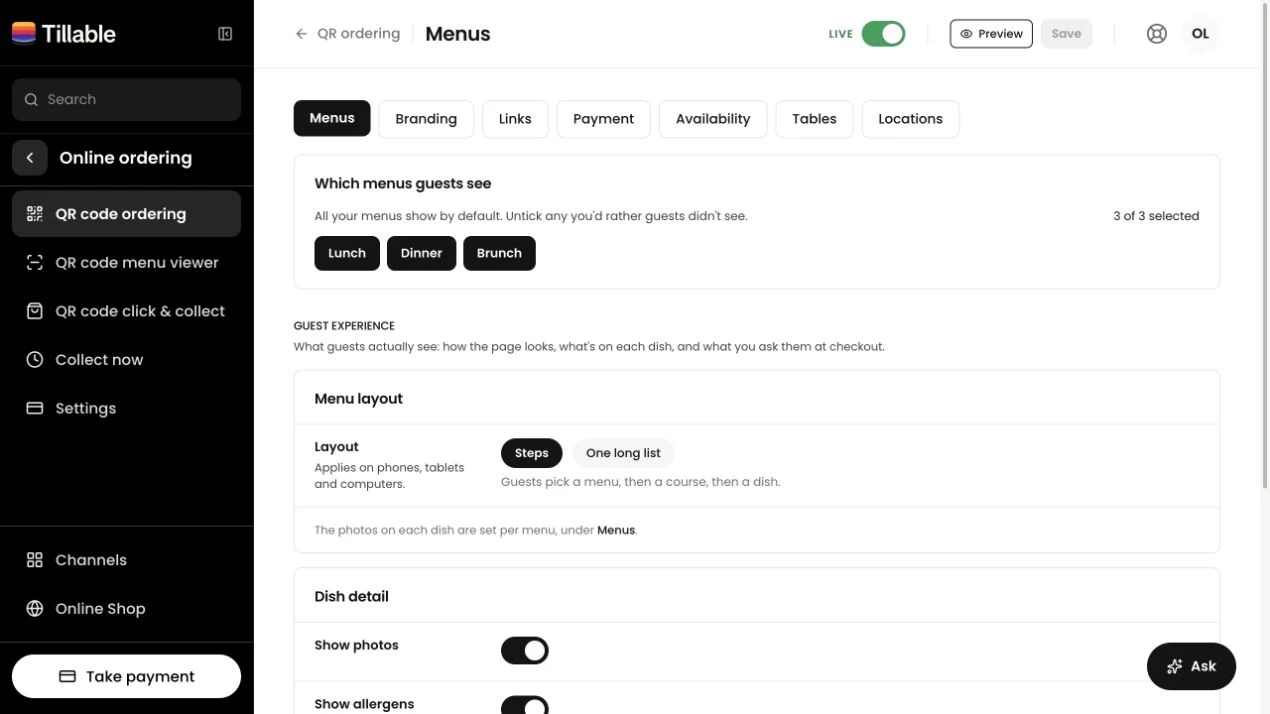Image resolution: width=1270 pixels, height=714 pixels.
Task: Click the eye icon in Preview
Action: click(x=966, y=34)
